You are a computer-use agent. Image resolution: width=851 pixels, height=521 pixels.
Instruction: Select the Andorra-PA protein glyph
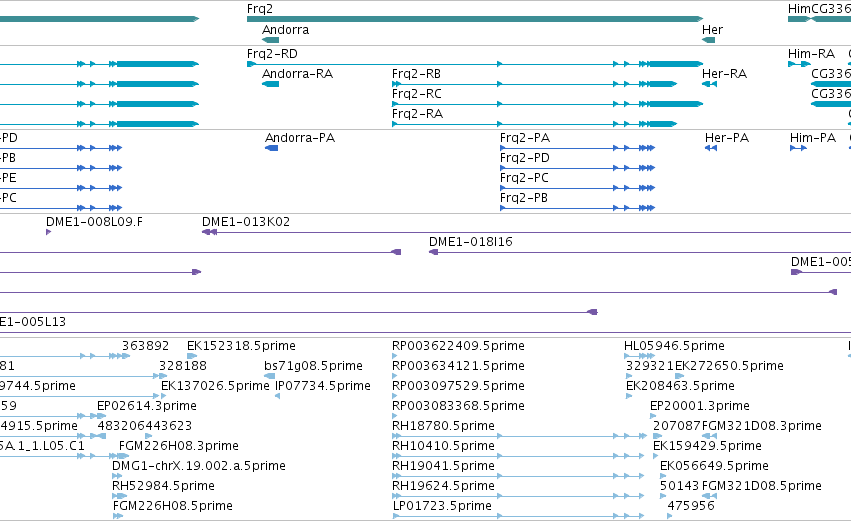[x=271, y=148]
